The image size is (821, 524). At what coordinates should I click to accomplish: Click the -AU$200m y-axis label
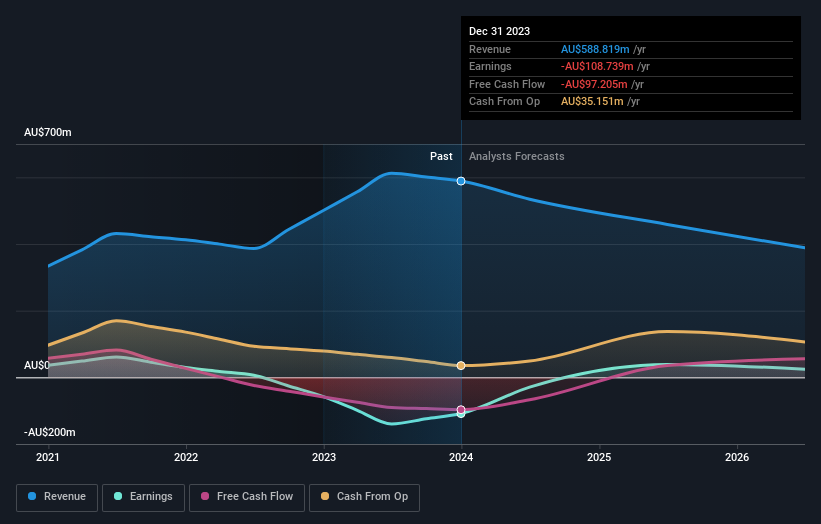50,432
